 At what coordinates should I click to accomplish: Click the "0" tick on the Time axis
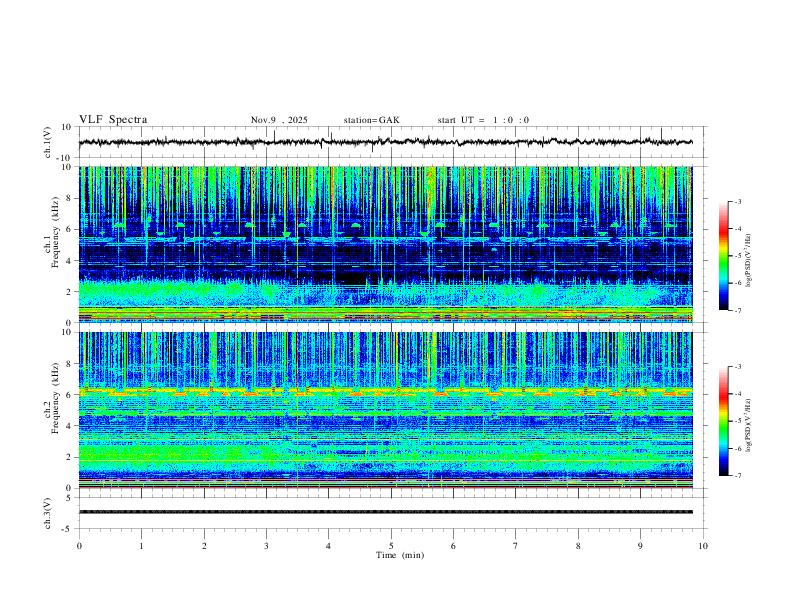pyautogui.click(x=79, y=546)
